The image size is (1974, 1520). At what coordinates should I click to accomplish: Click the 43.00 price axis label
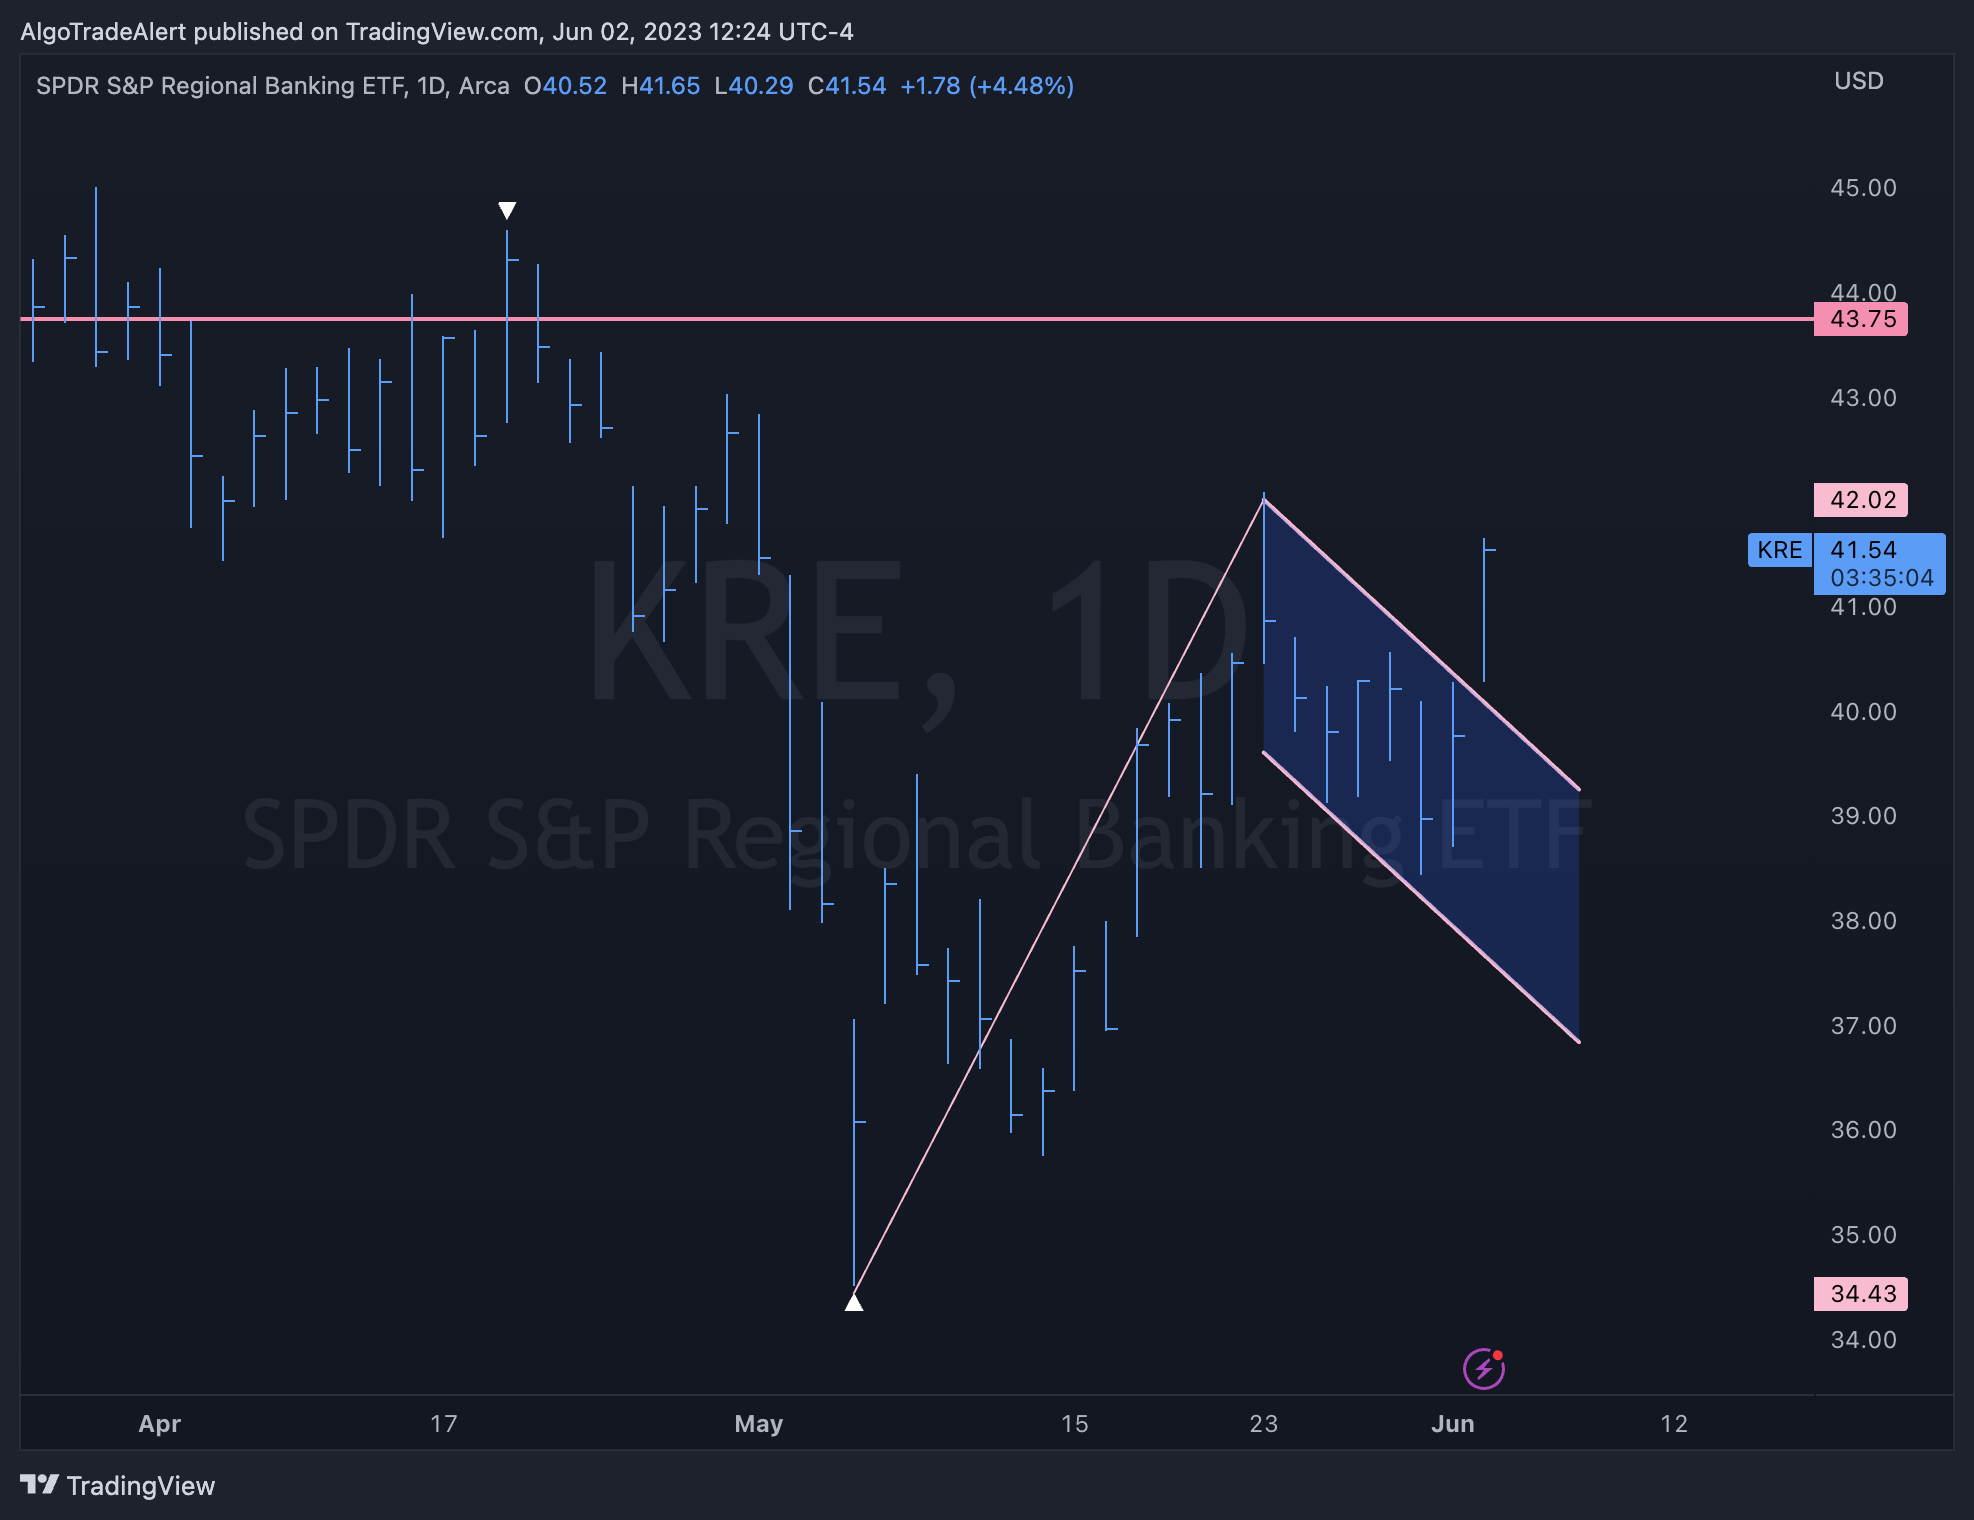click(x=1863, y=398)
